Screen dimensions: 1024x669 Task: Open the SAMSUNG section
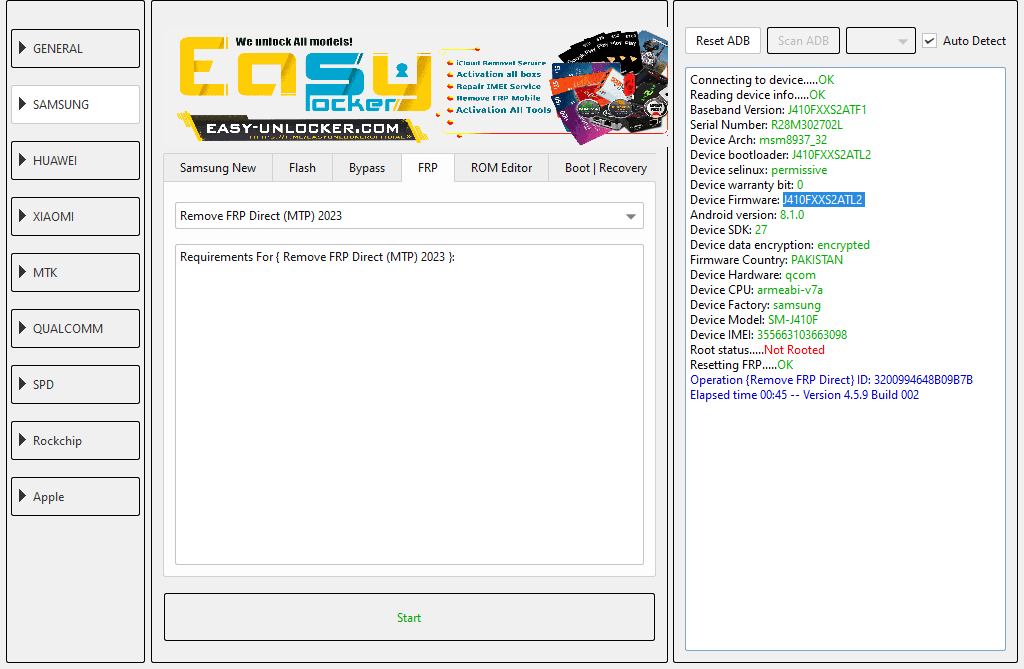coord(75,105)
